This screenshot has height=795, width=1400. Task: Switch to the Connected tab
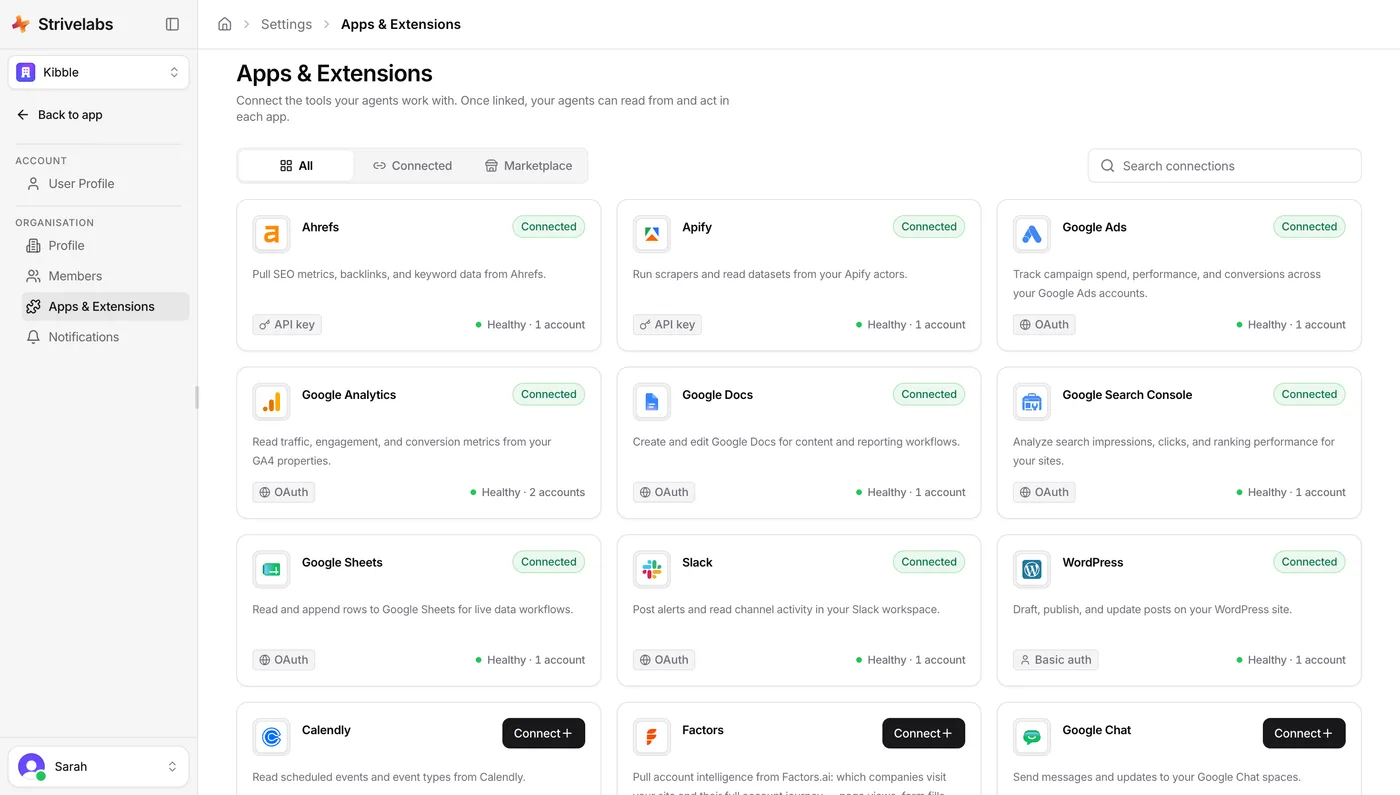tap(412, 166)
